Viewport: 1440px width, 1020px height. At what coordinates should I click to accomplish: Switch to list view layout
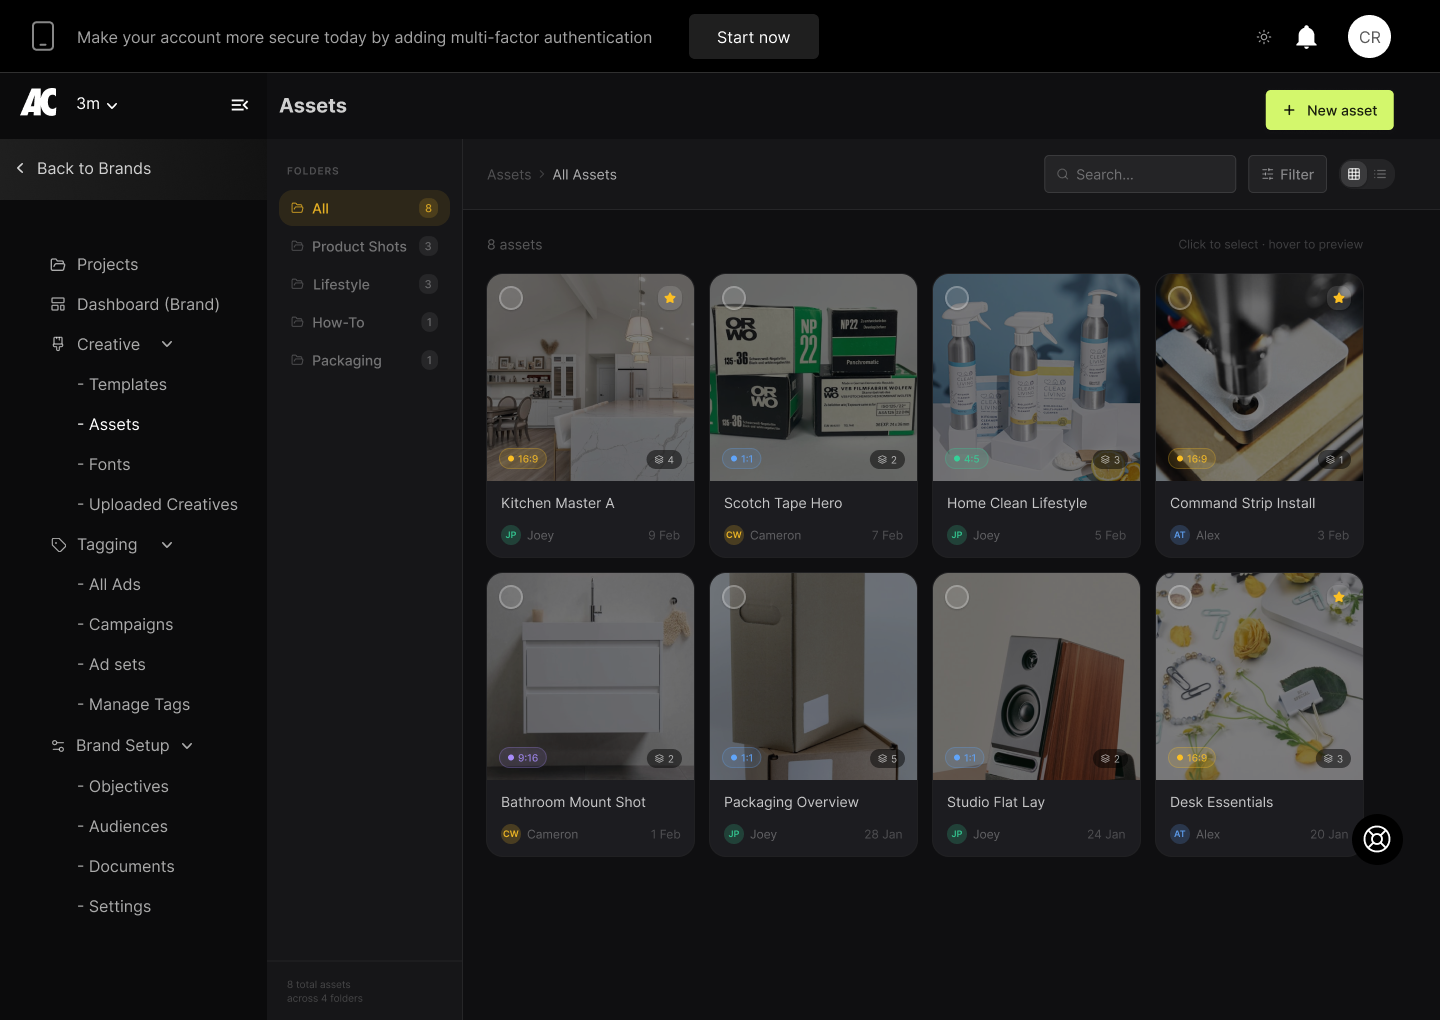[x=1380, y=174]
